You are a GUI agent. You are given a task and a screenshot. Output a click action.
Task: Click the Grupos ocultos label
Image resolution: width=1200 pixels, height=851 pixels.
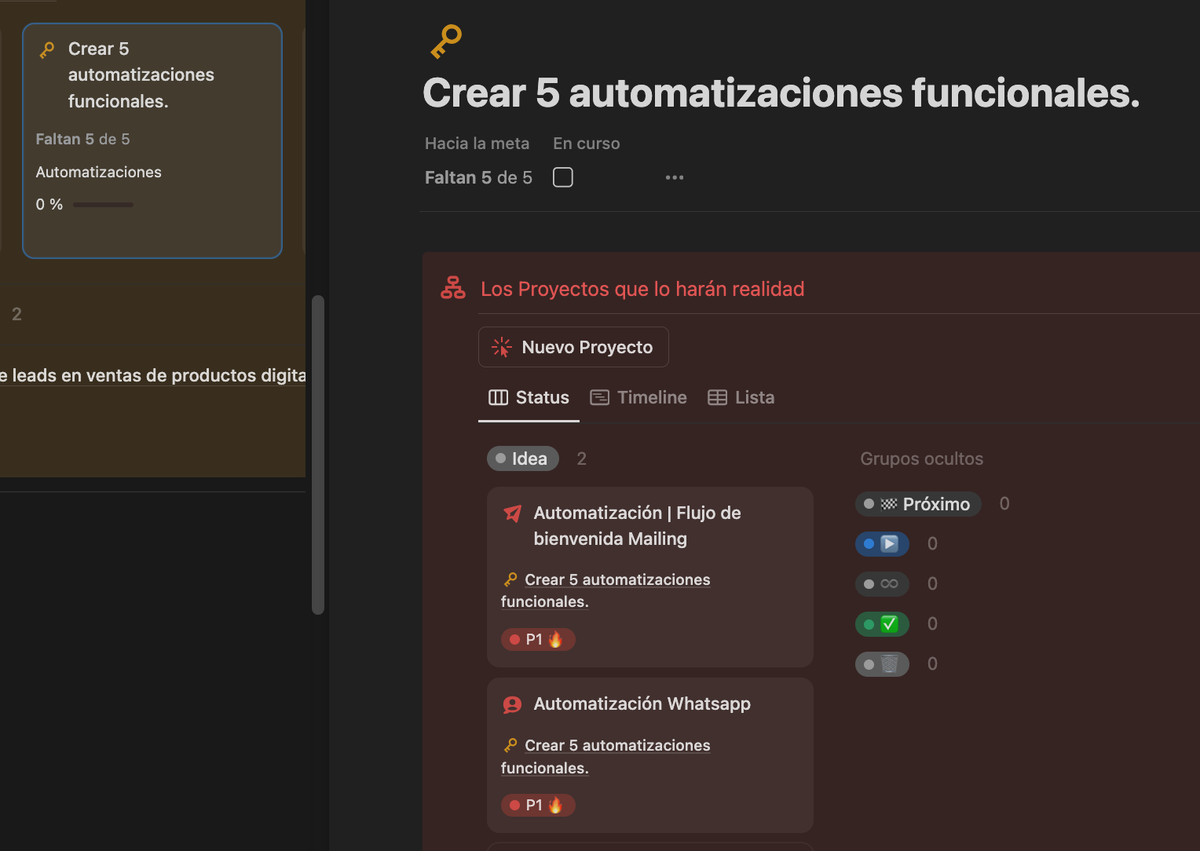click(x=922, y=459)
